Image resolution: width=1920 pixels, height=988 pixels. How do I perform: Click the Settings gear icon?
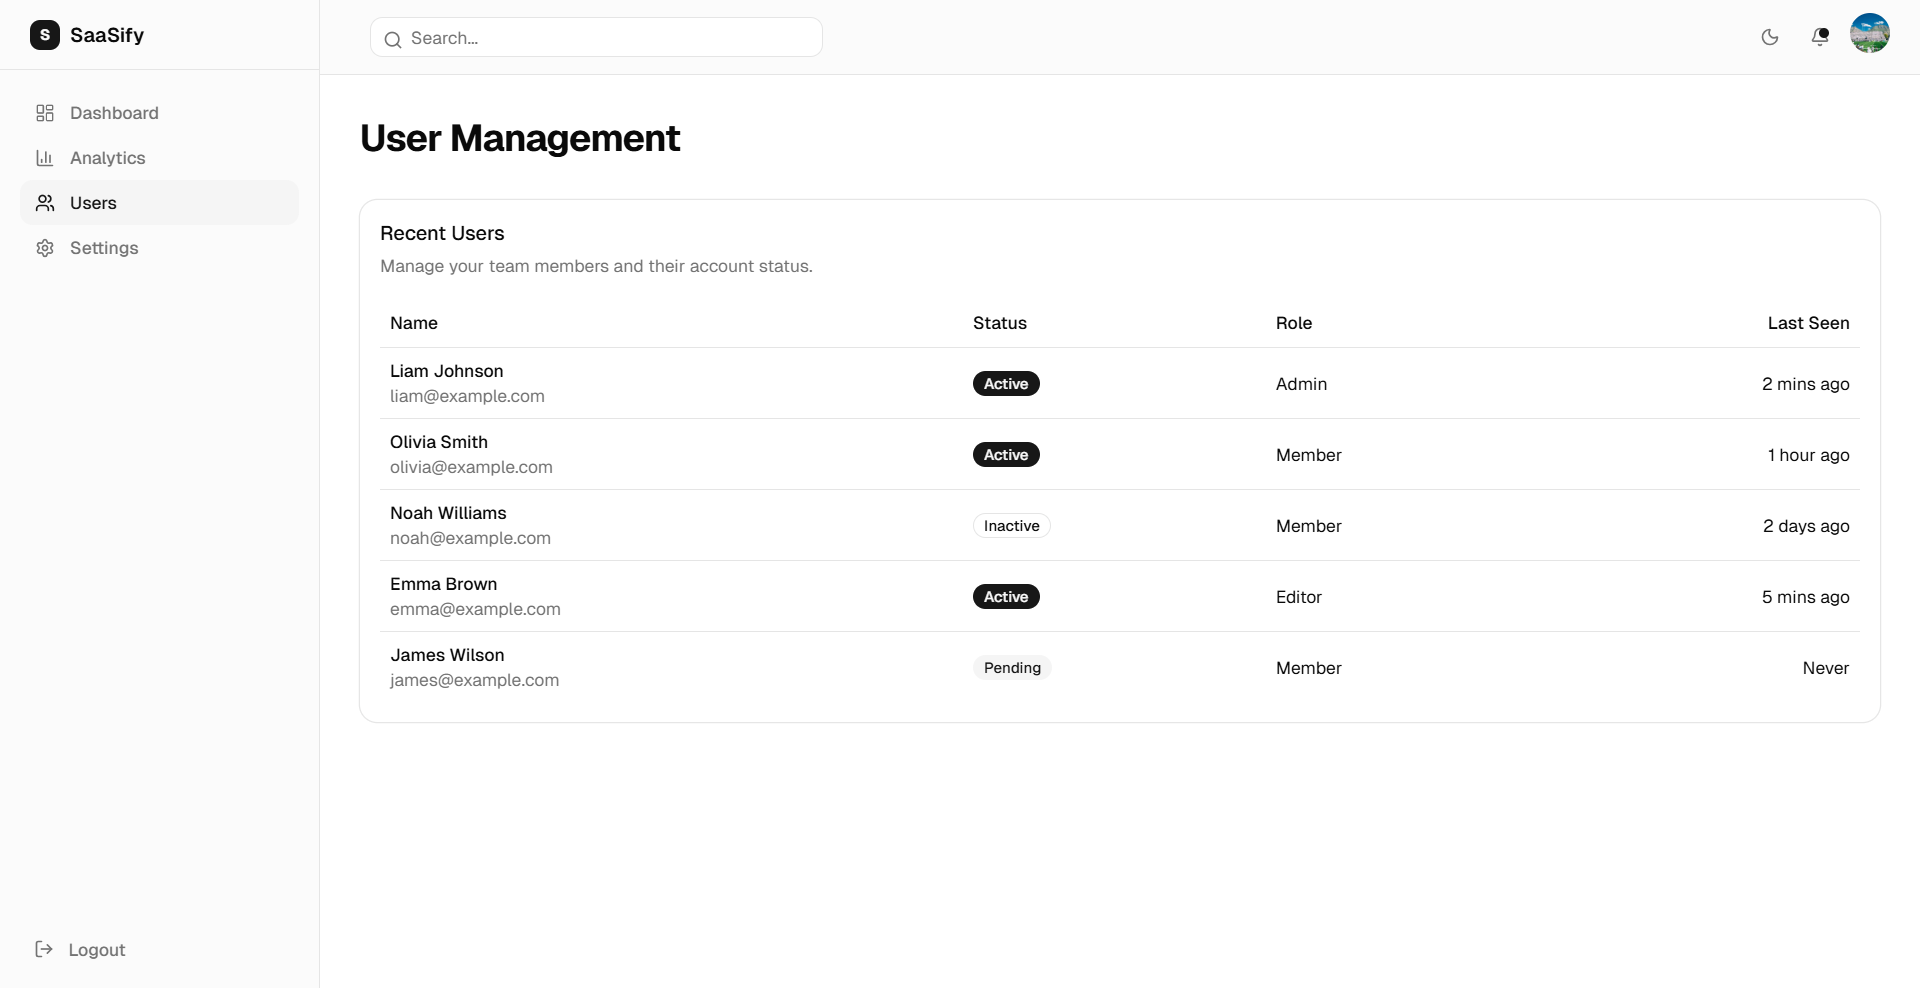[x=45, y=248]
